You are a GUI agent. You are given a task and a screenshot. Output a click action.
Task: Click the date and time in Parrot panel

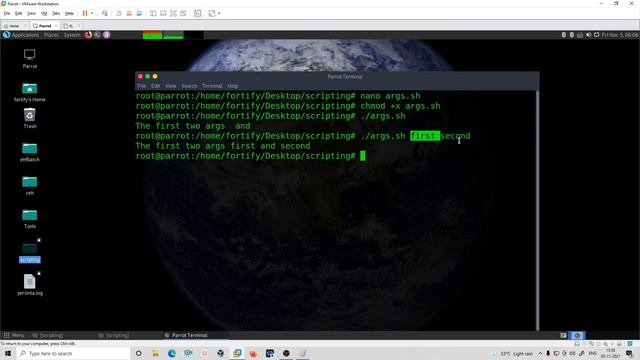[620, 35]
